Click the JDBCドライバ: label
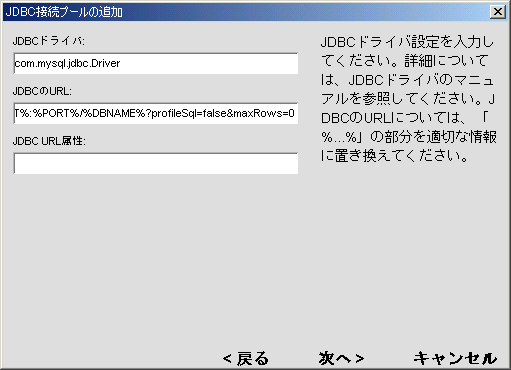 tap(49, 41)
